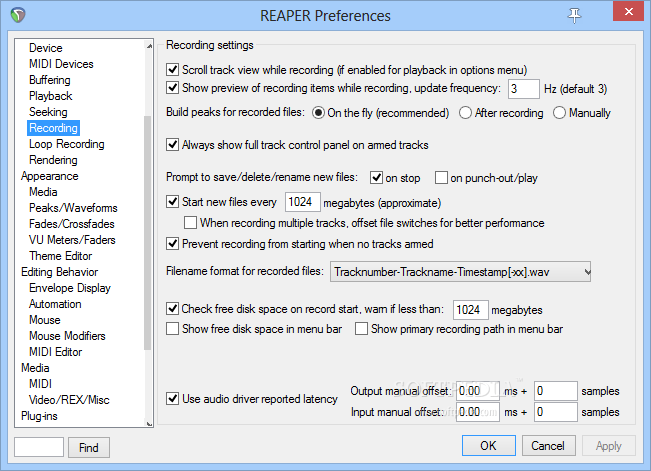
Task: Open the Video/REX/Misc page
Action: pos(69,400)
